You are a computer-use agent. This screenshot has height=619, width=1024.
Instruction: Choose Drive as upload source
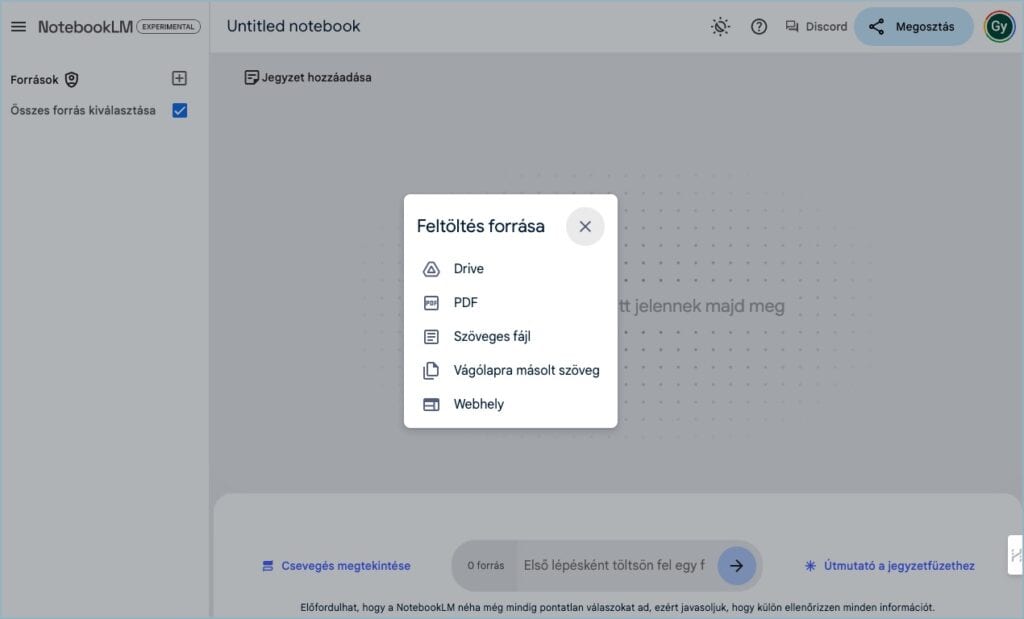[x=510, y=268]
